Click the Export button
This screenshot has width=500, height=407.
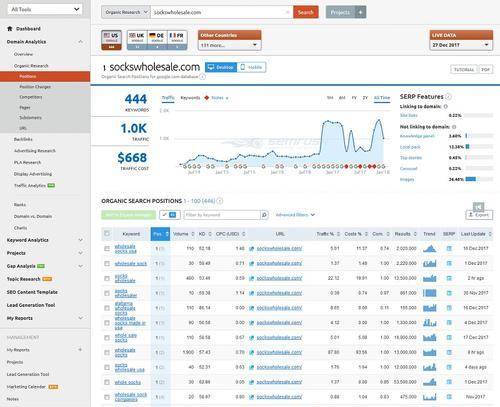coord(479,215)
